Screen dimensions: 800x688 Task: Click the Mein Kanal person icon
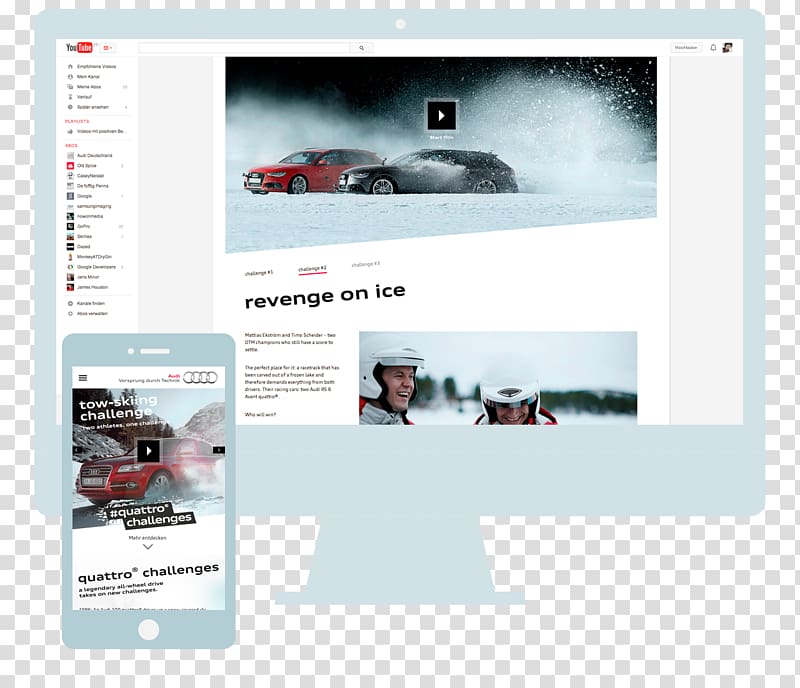pos(70,77)
